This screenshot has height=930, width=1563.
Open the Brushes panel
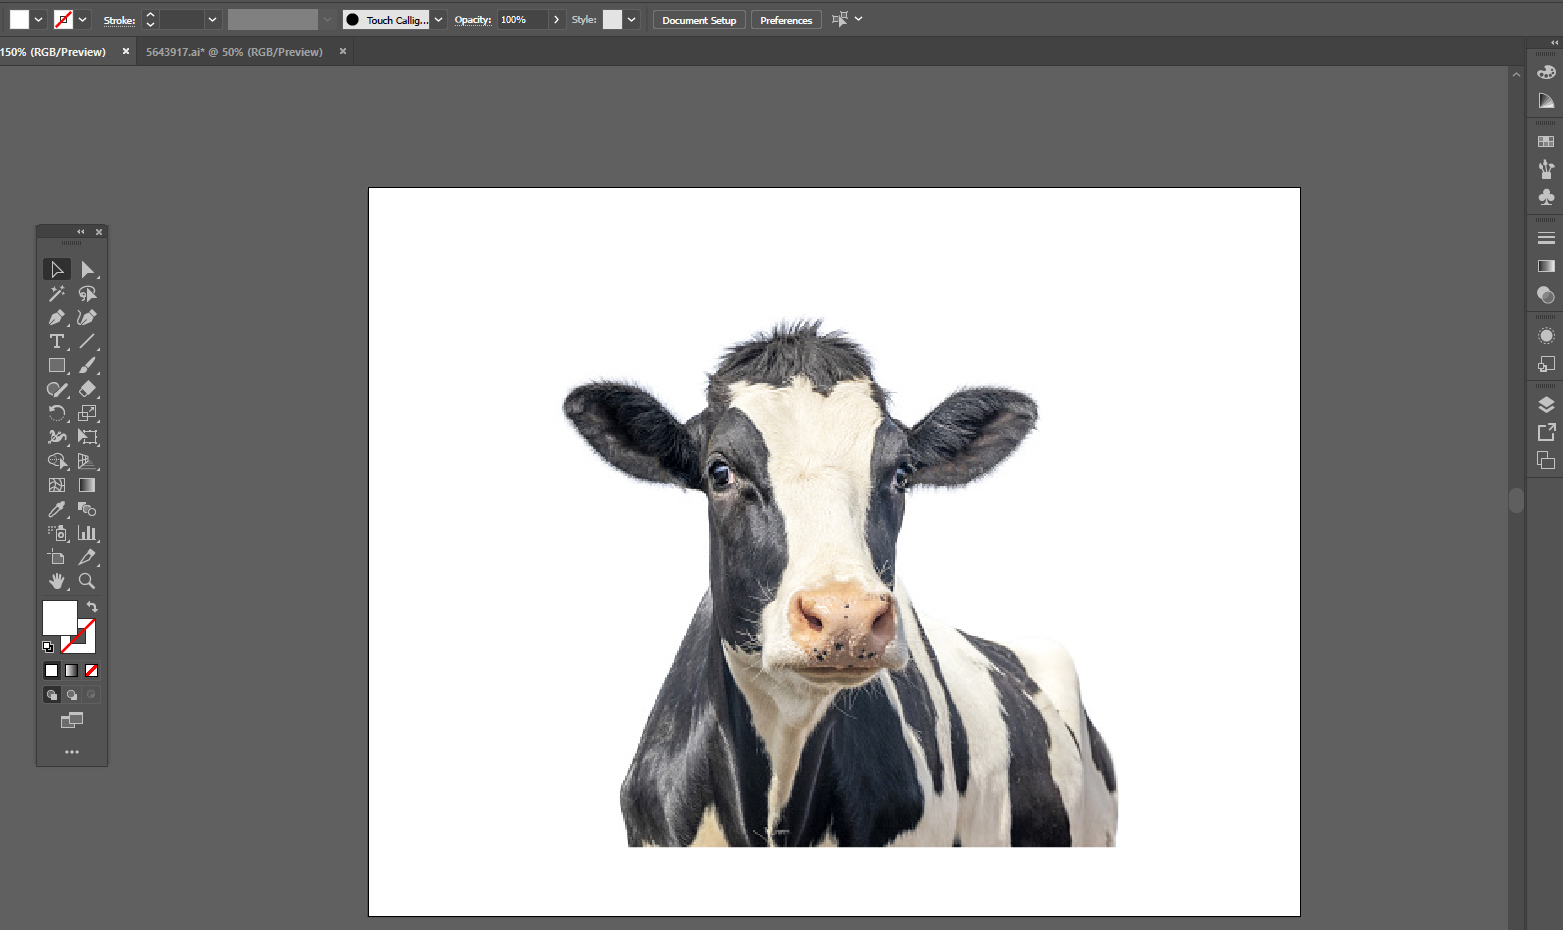pyautogui.click(x=1546, y=169)
